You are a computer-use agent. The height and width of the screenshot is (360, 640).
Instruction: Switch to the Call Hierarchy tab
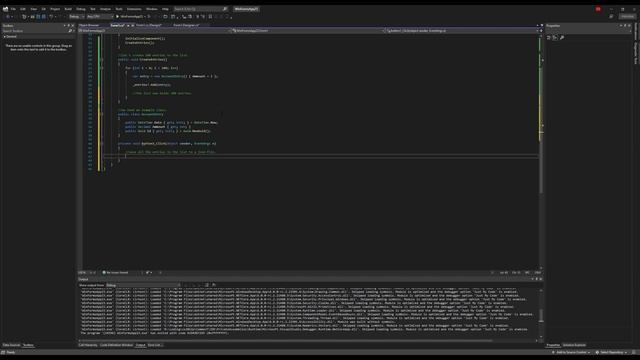(x=88, y=345)
